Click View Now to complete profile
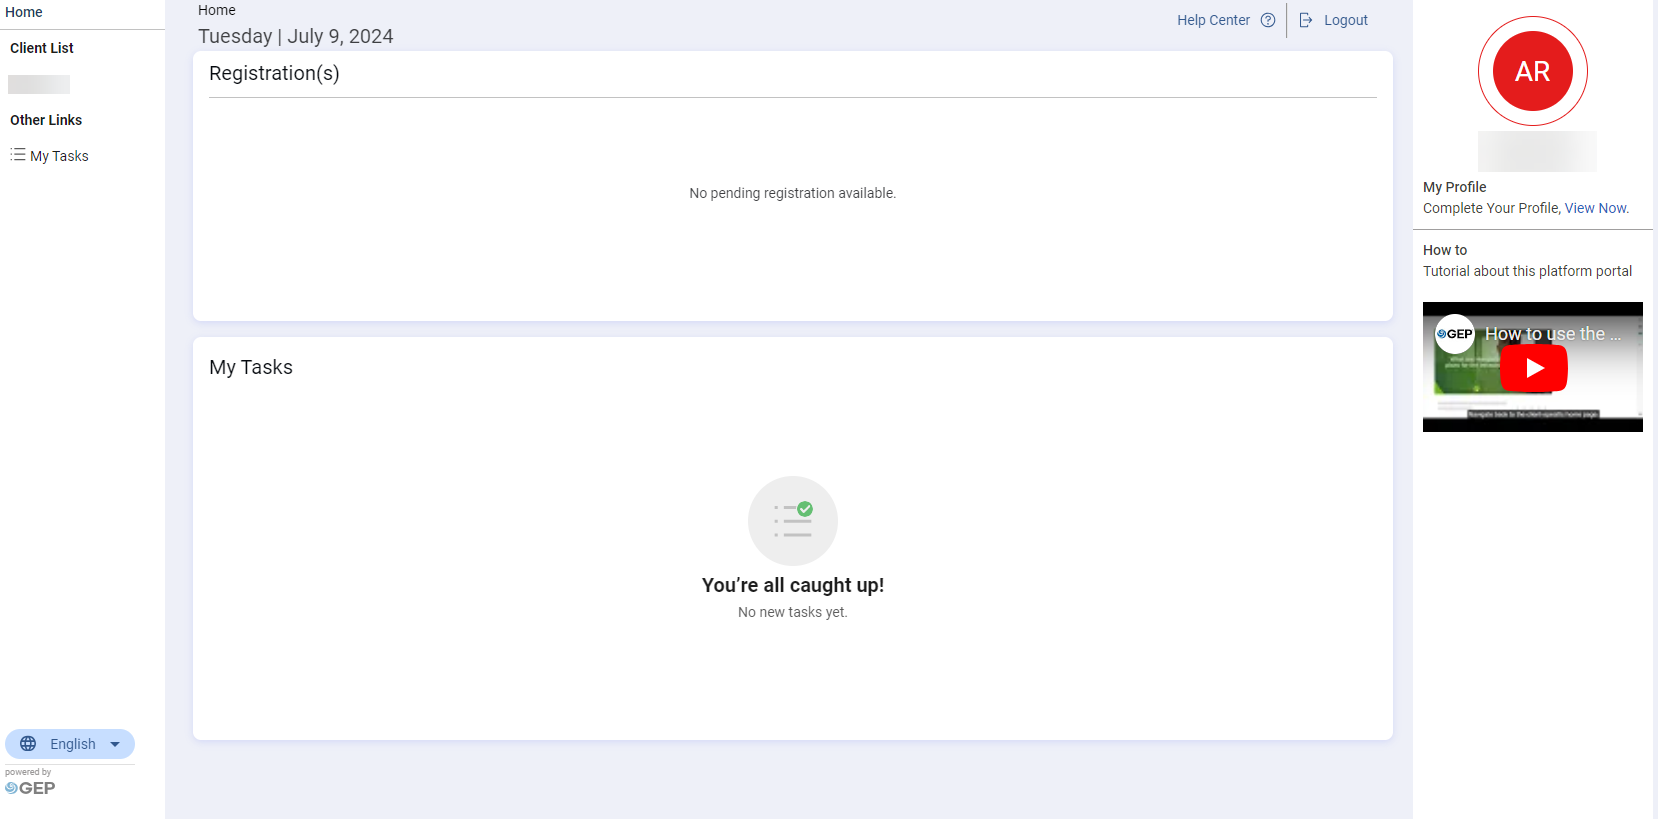Viewport: 1658px width, 819px height. pyautogui.click(x=1596, y=208)
